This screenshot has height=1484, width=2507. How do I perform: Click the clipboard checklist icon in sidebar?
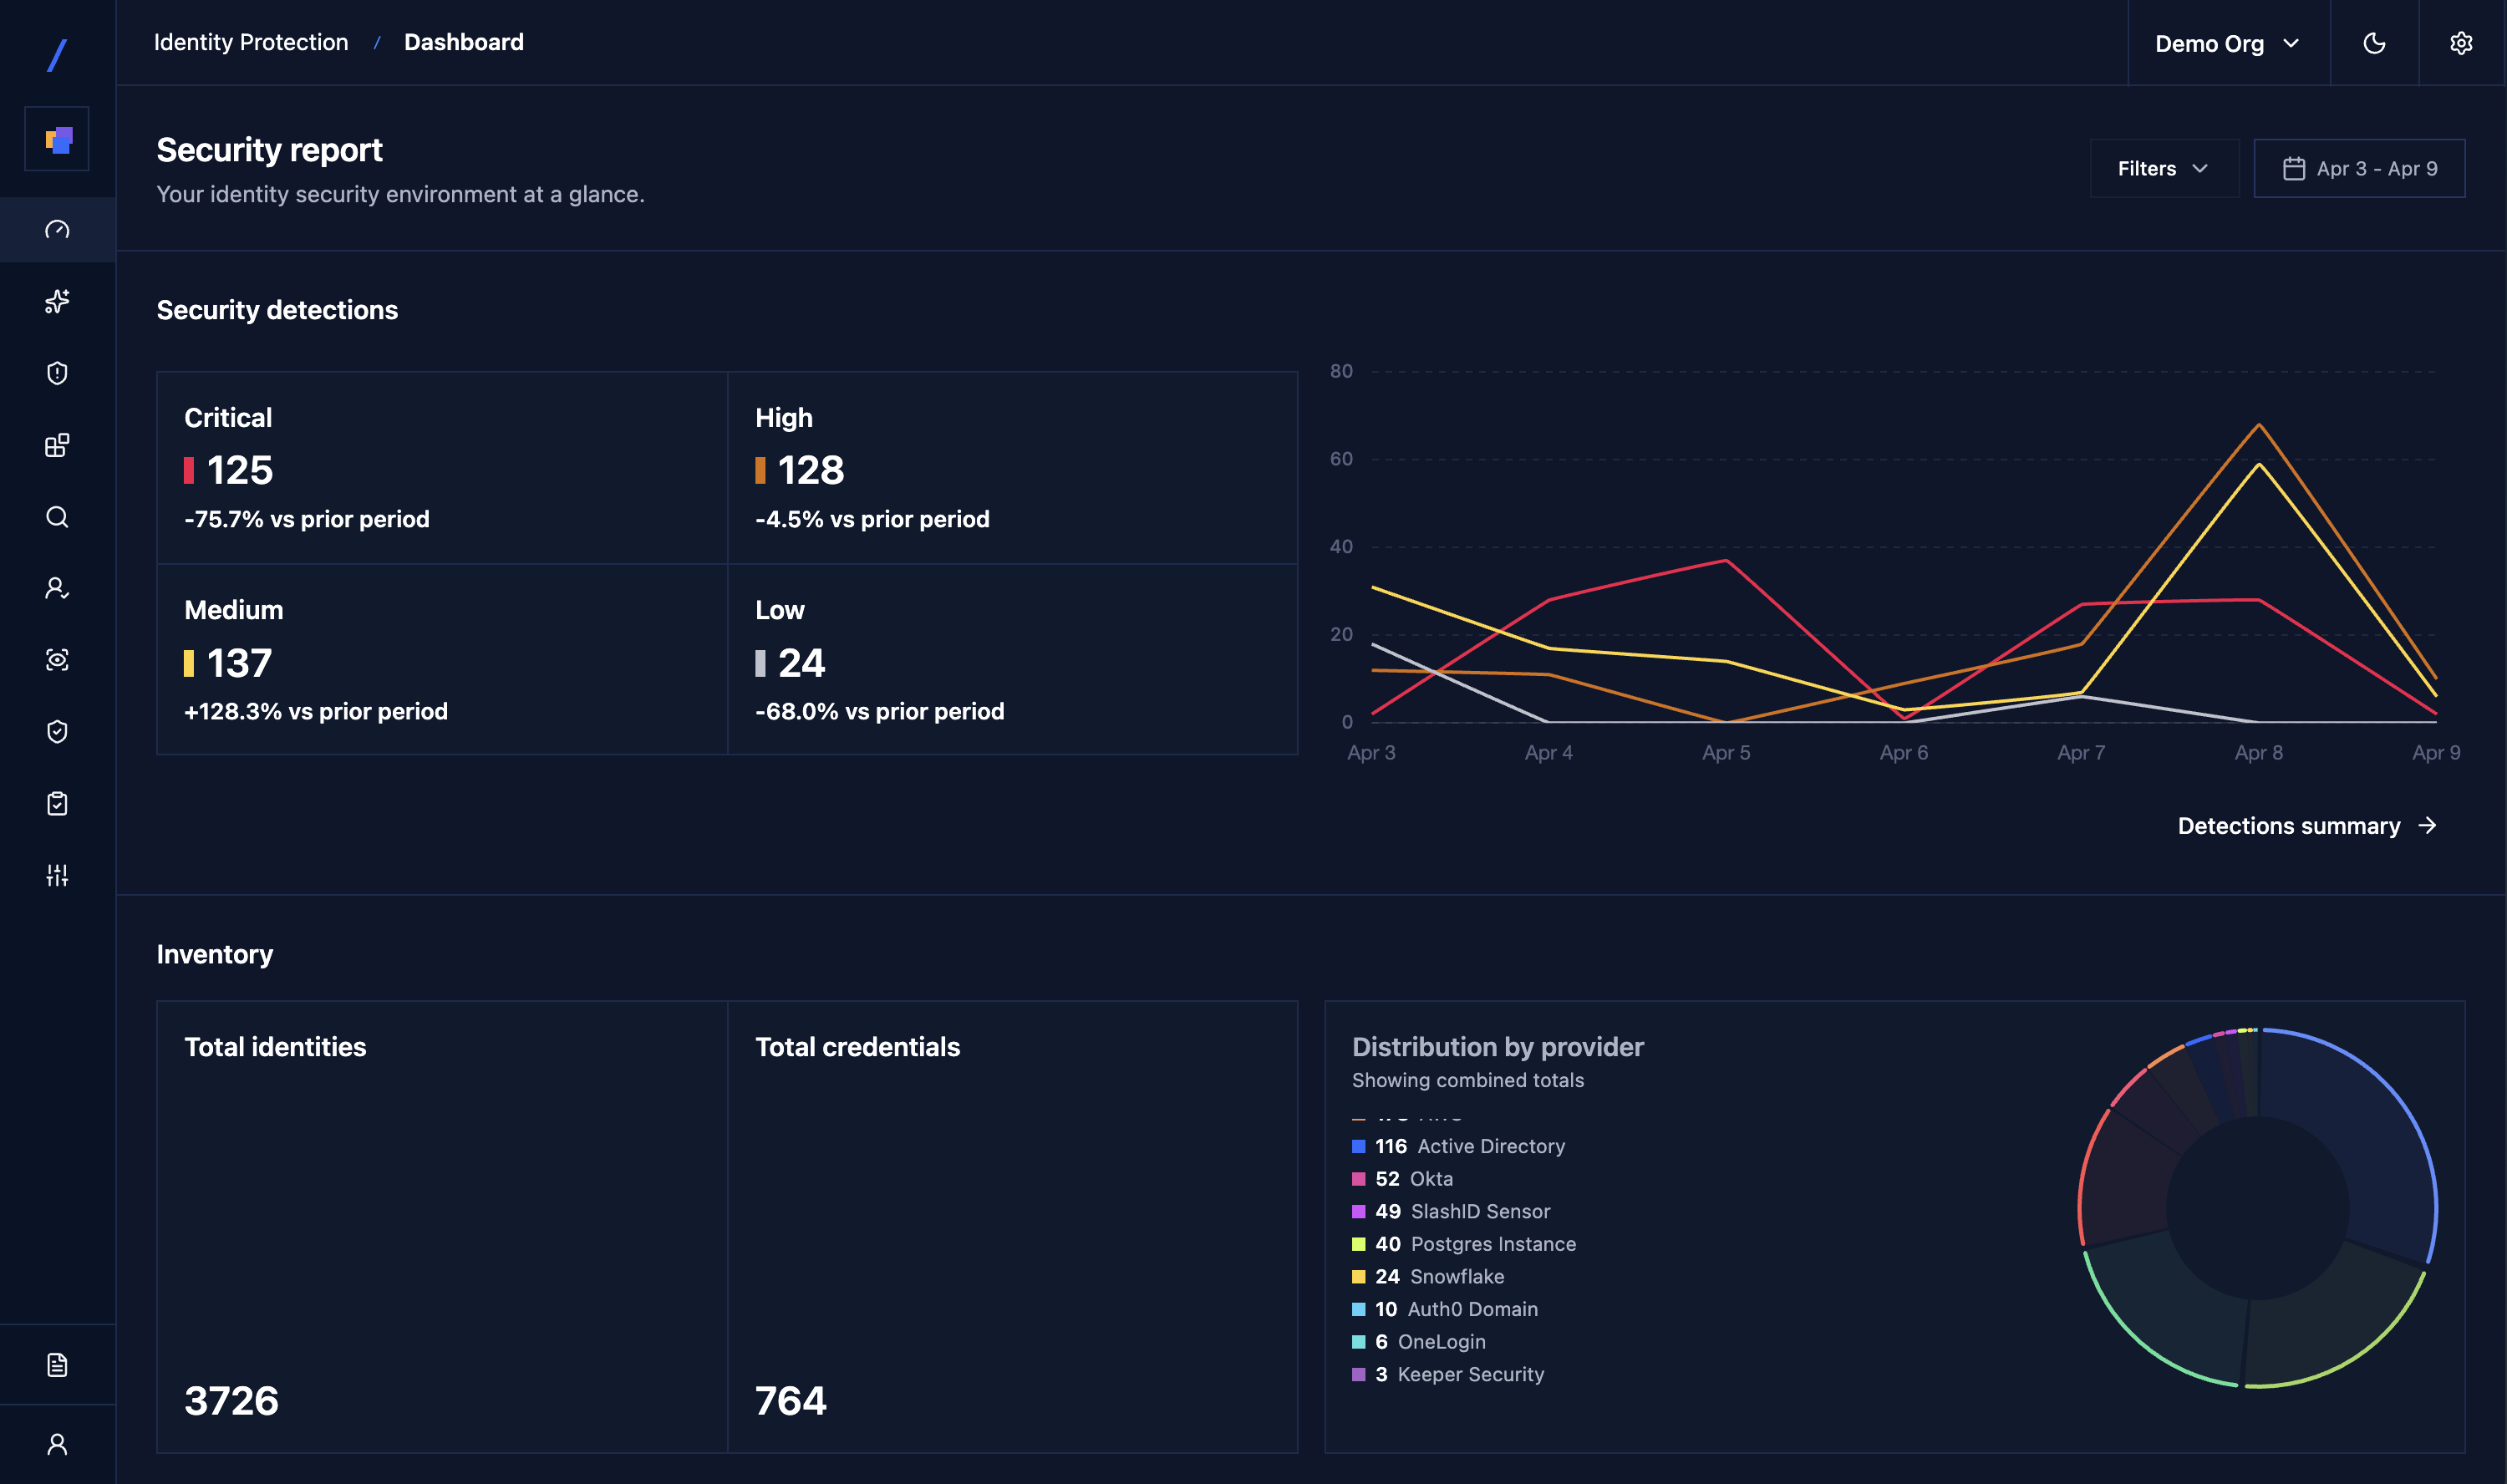coord(57,803)
